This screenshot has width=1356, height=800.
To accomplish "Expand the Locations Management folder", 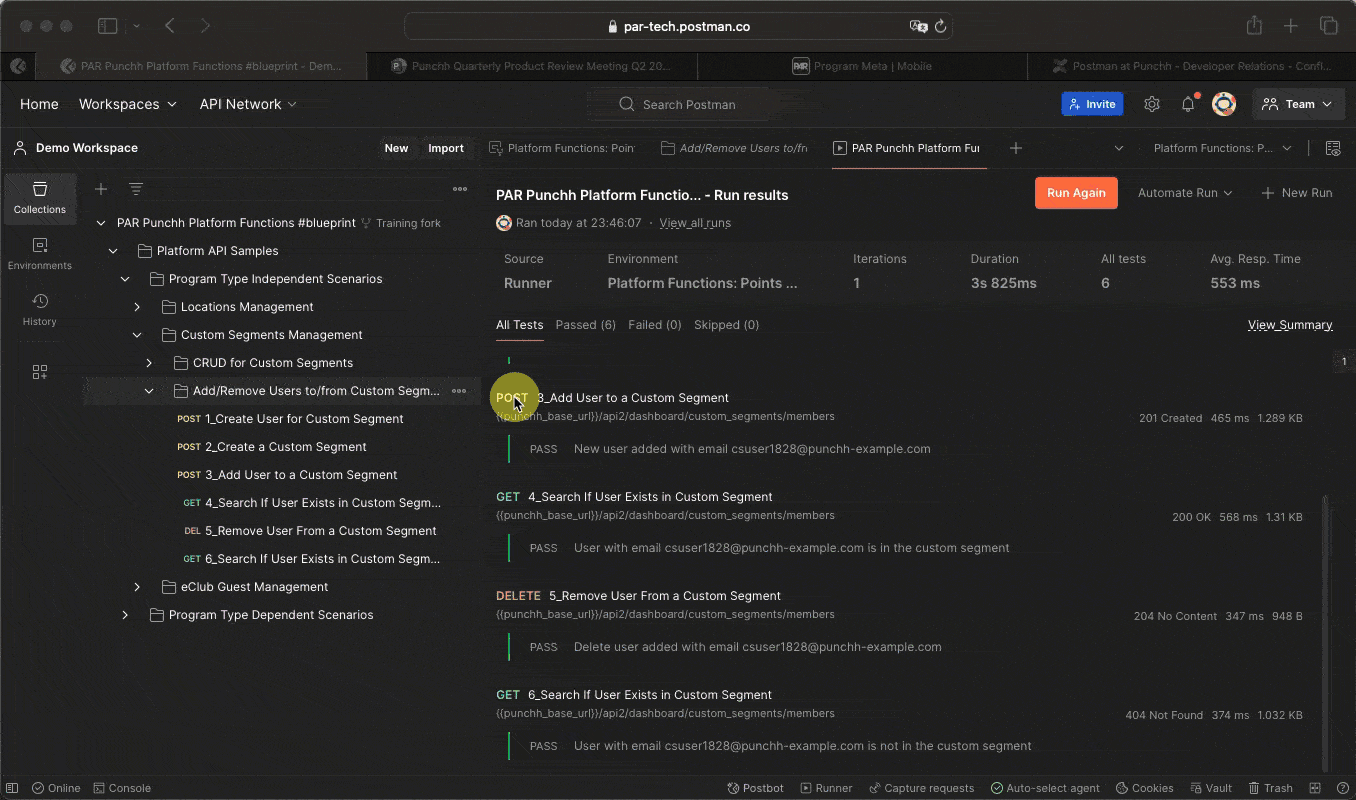I will [136, 307].
